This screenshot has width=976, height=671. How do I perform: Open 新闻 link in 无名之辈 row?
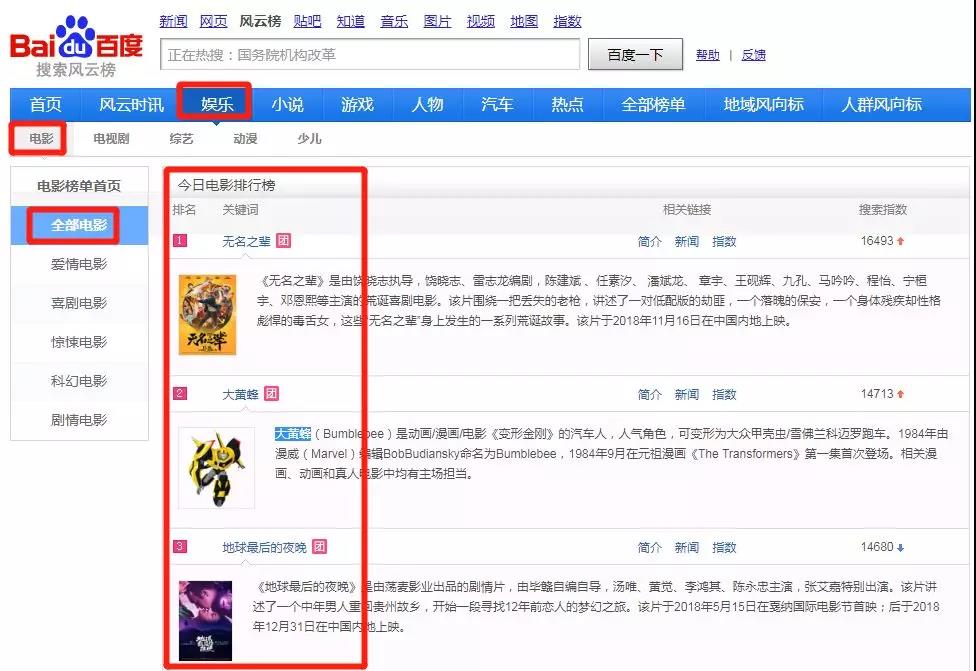(687, 241)
